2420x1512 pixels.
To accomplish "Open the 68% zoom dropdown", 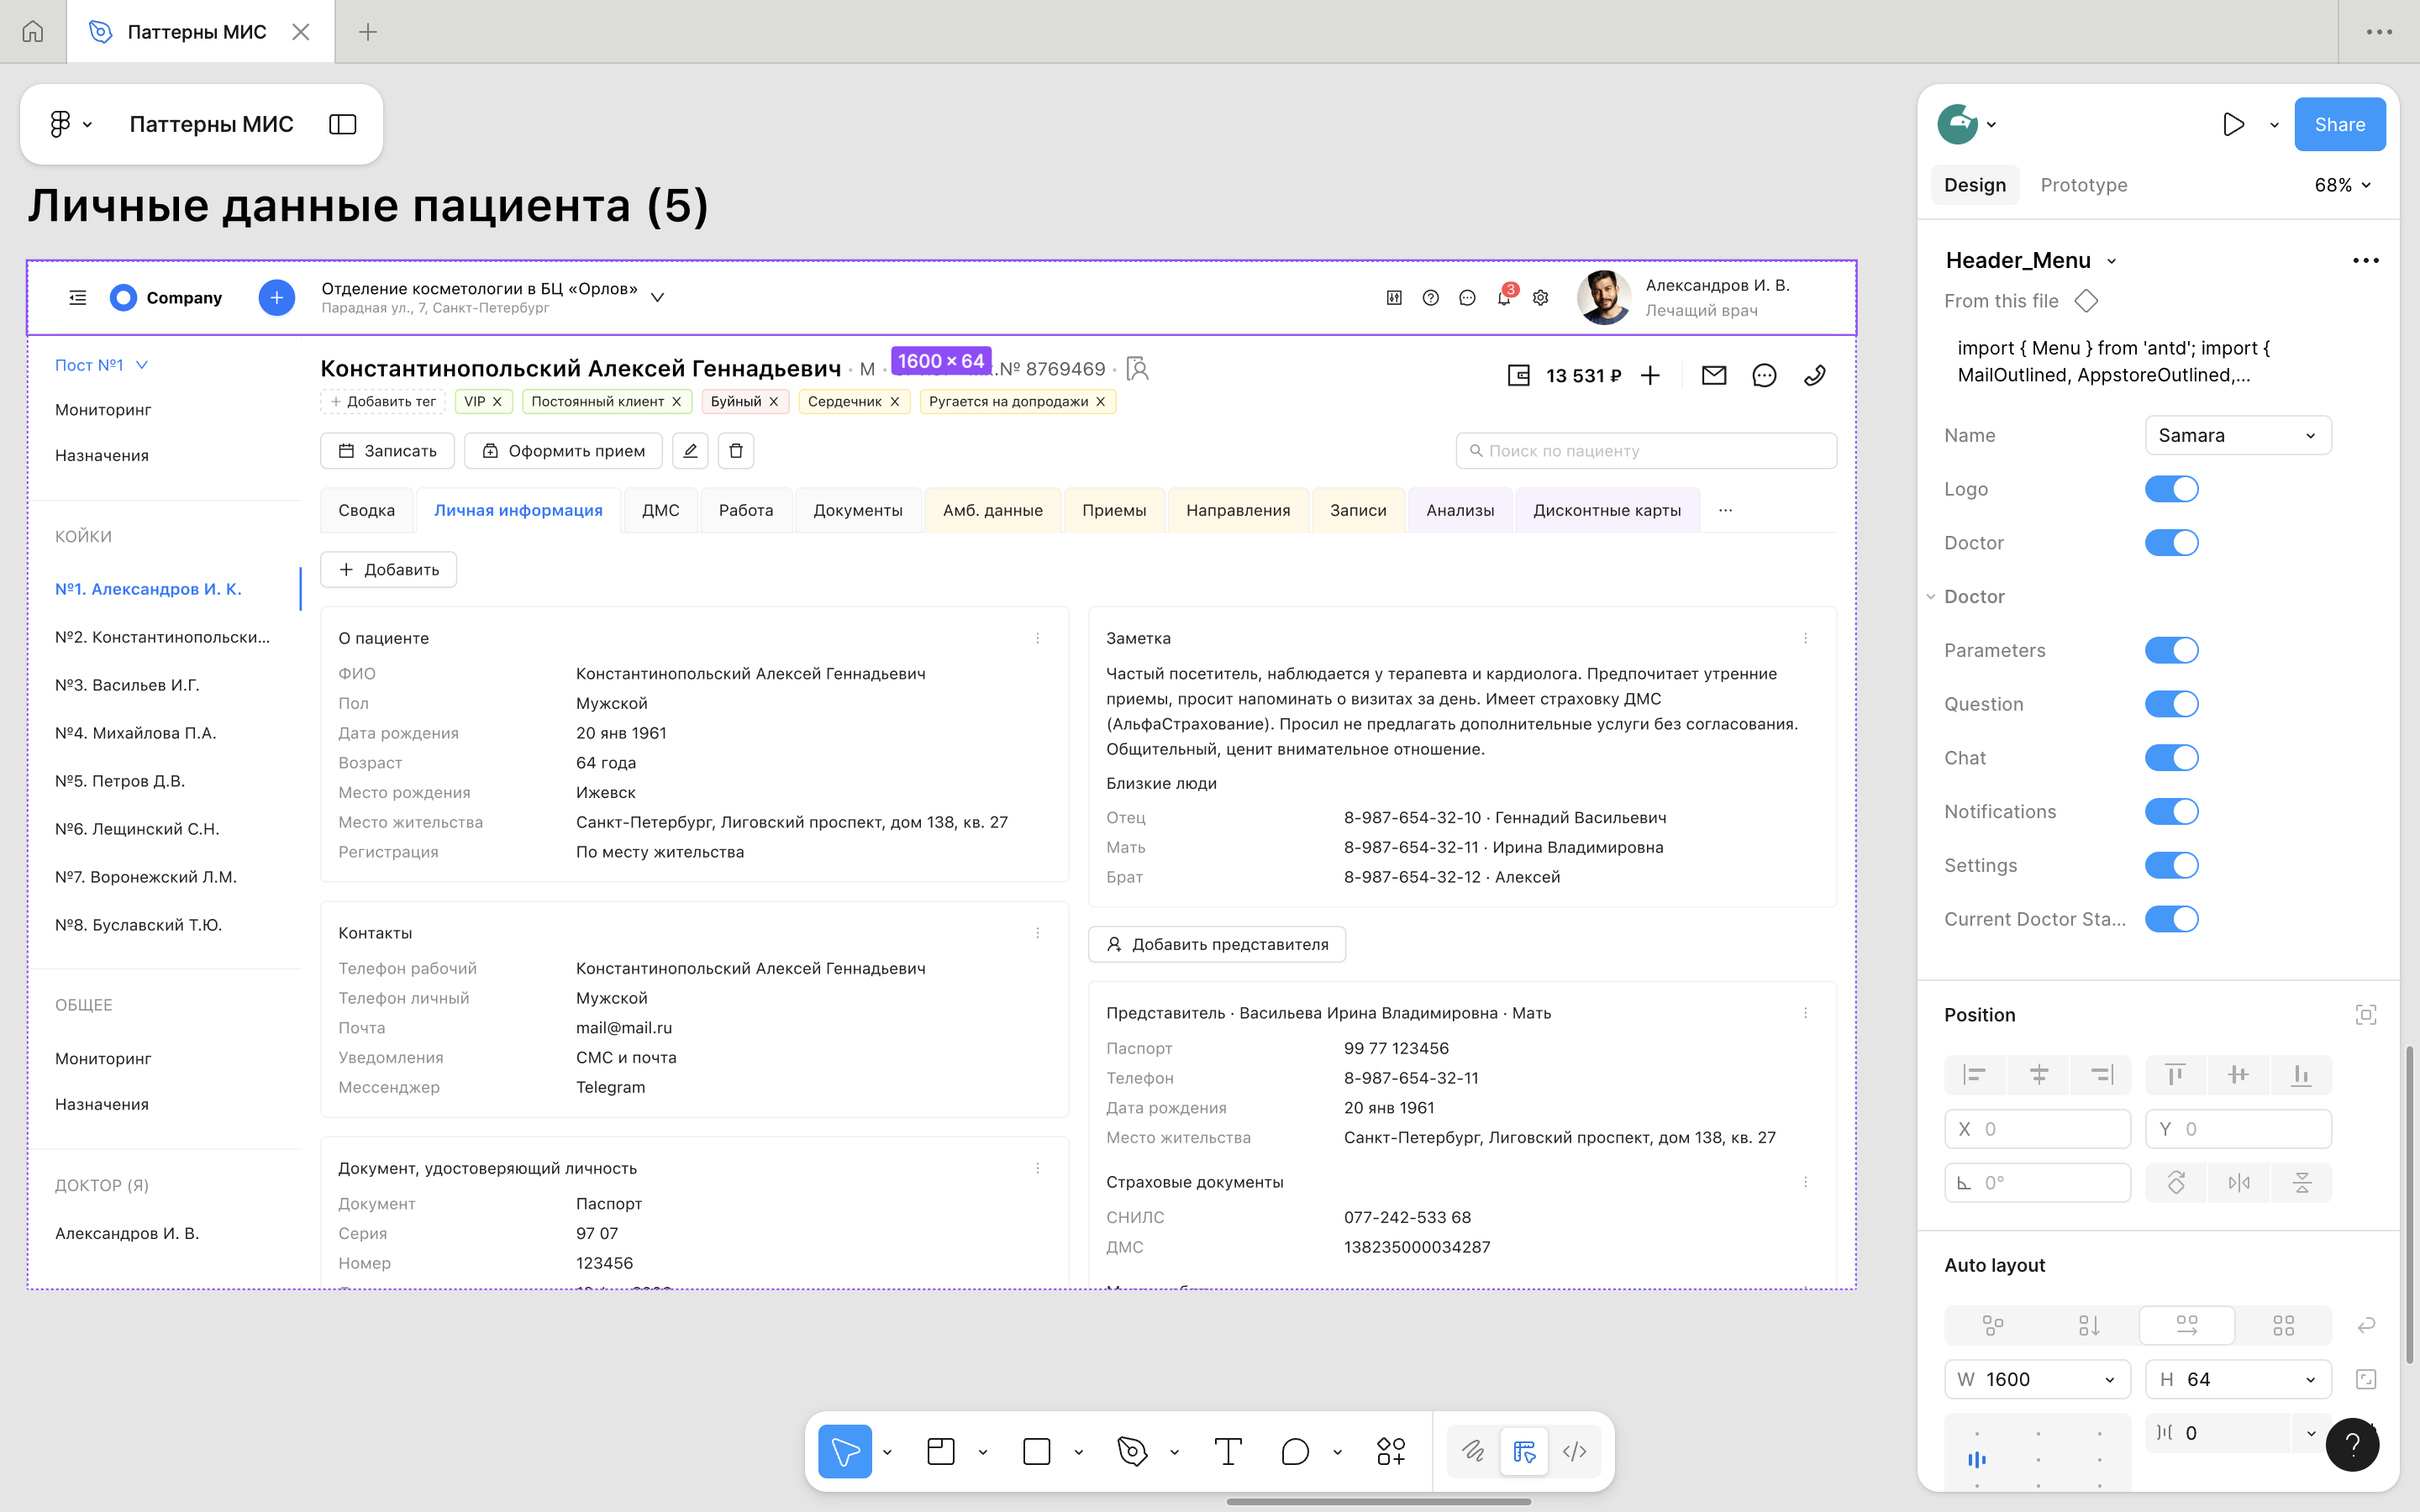I will [x=2341, y=185].
